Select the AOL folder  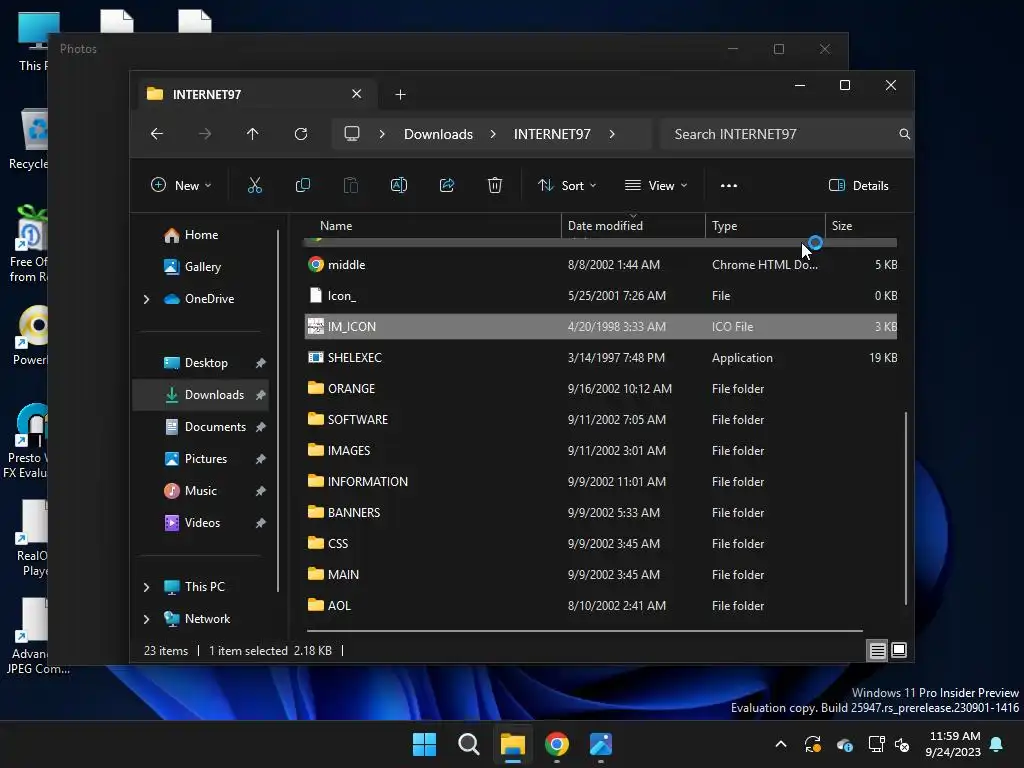(x=601, y=605)
